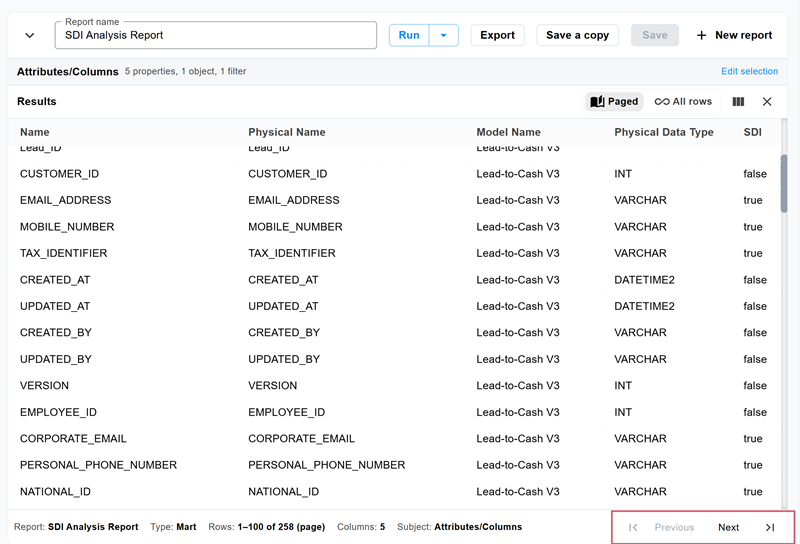Go to the Next page
800x544 pixels.
(x=728, y=527)
